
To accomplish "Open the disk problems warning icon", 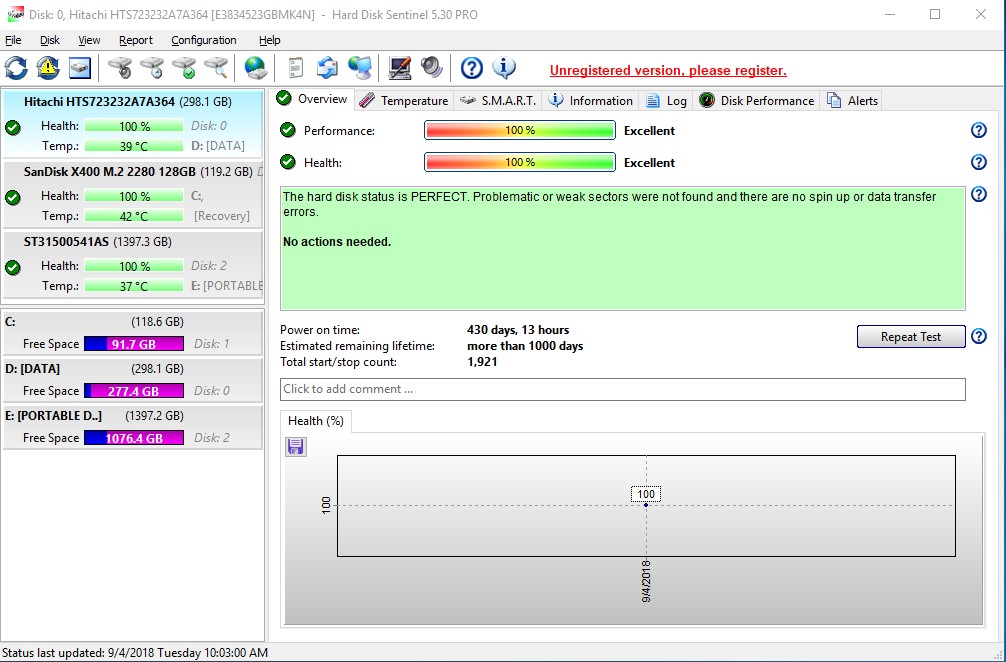I will tap(47, 68).
